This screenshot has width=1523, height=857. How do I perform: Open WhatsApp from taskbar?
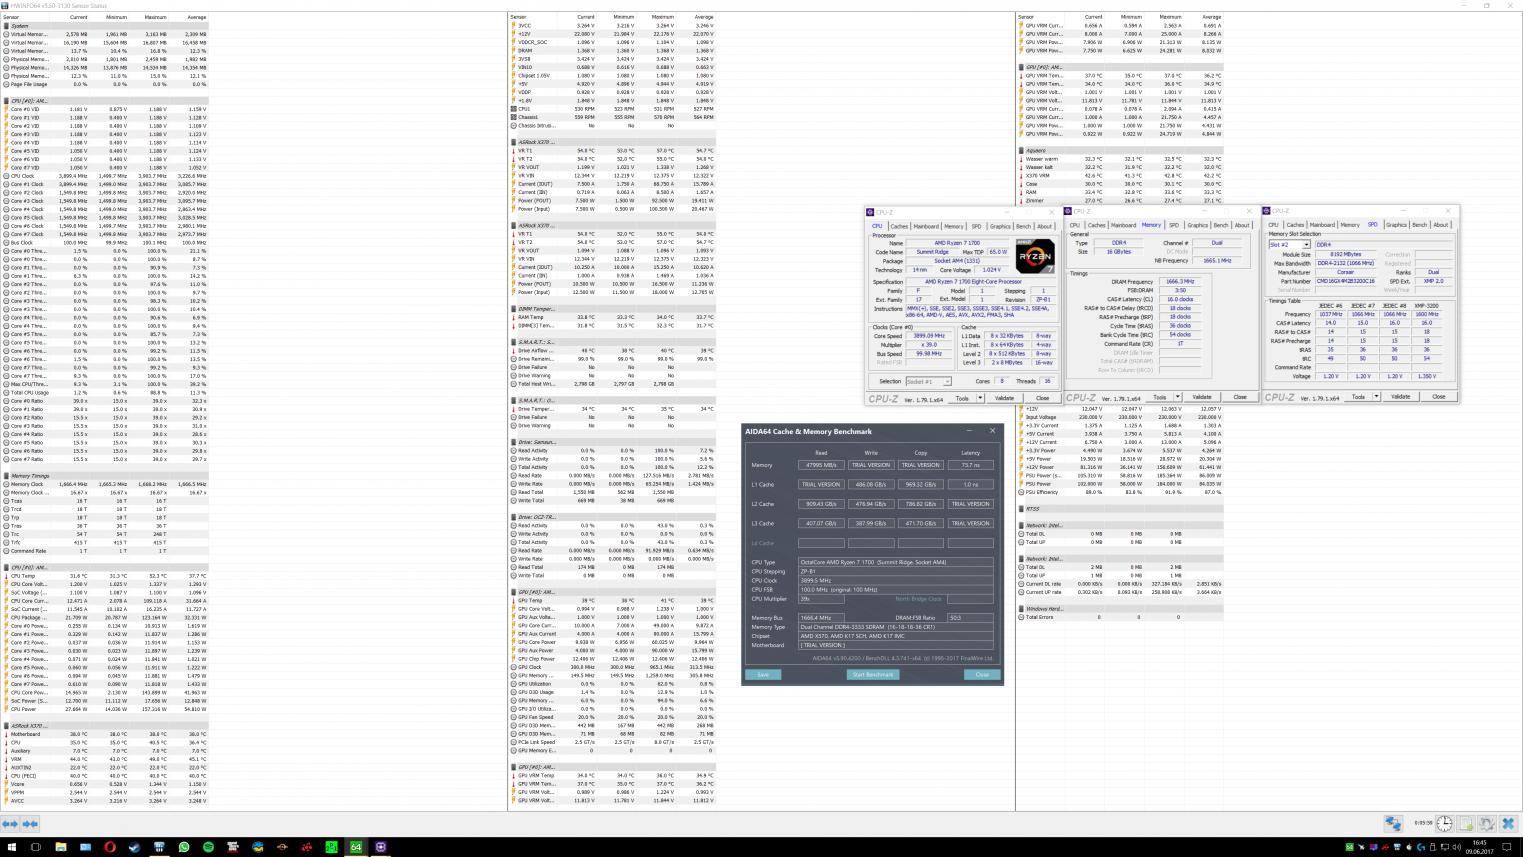(x=184, y=846)
